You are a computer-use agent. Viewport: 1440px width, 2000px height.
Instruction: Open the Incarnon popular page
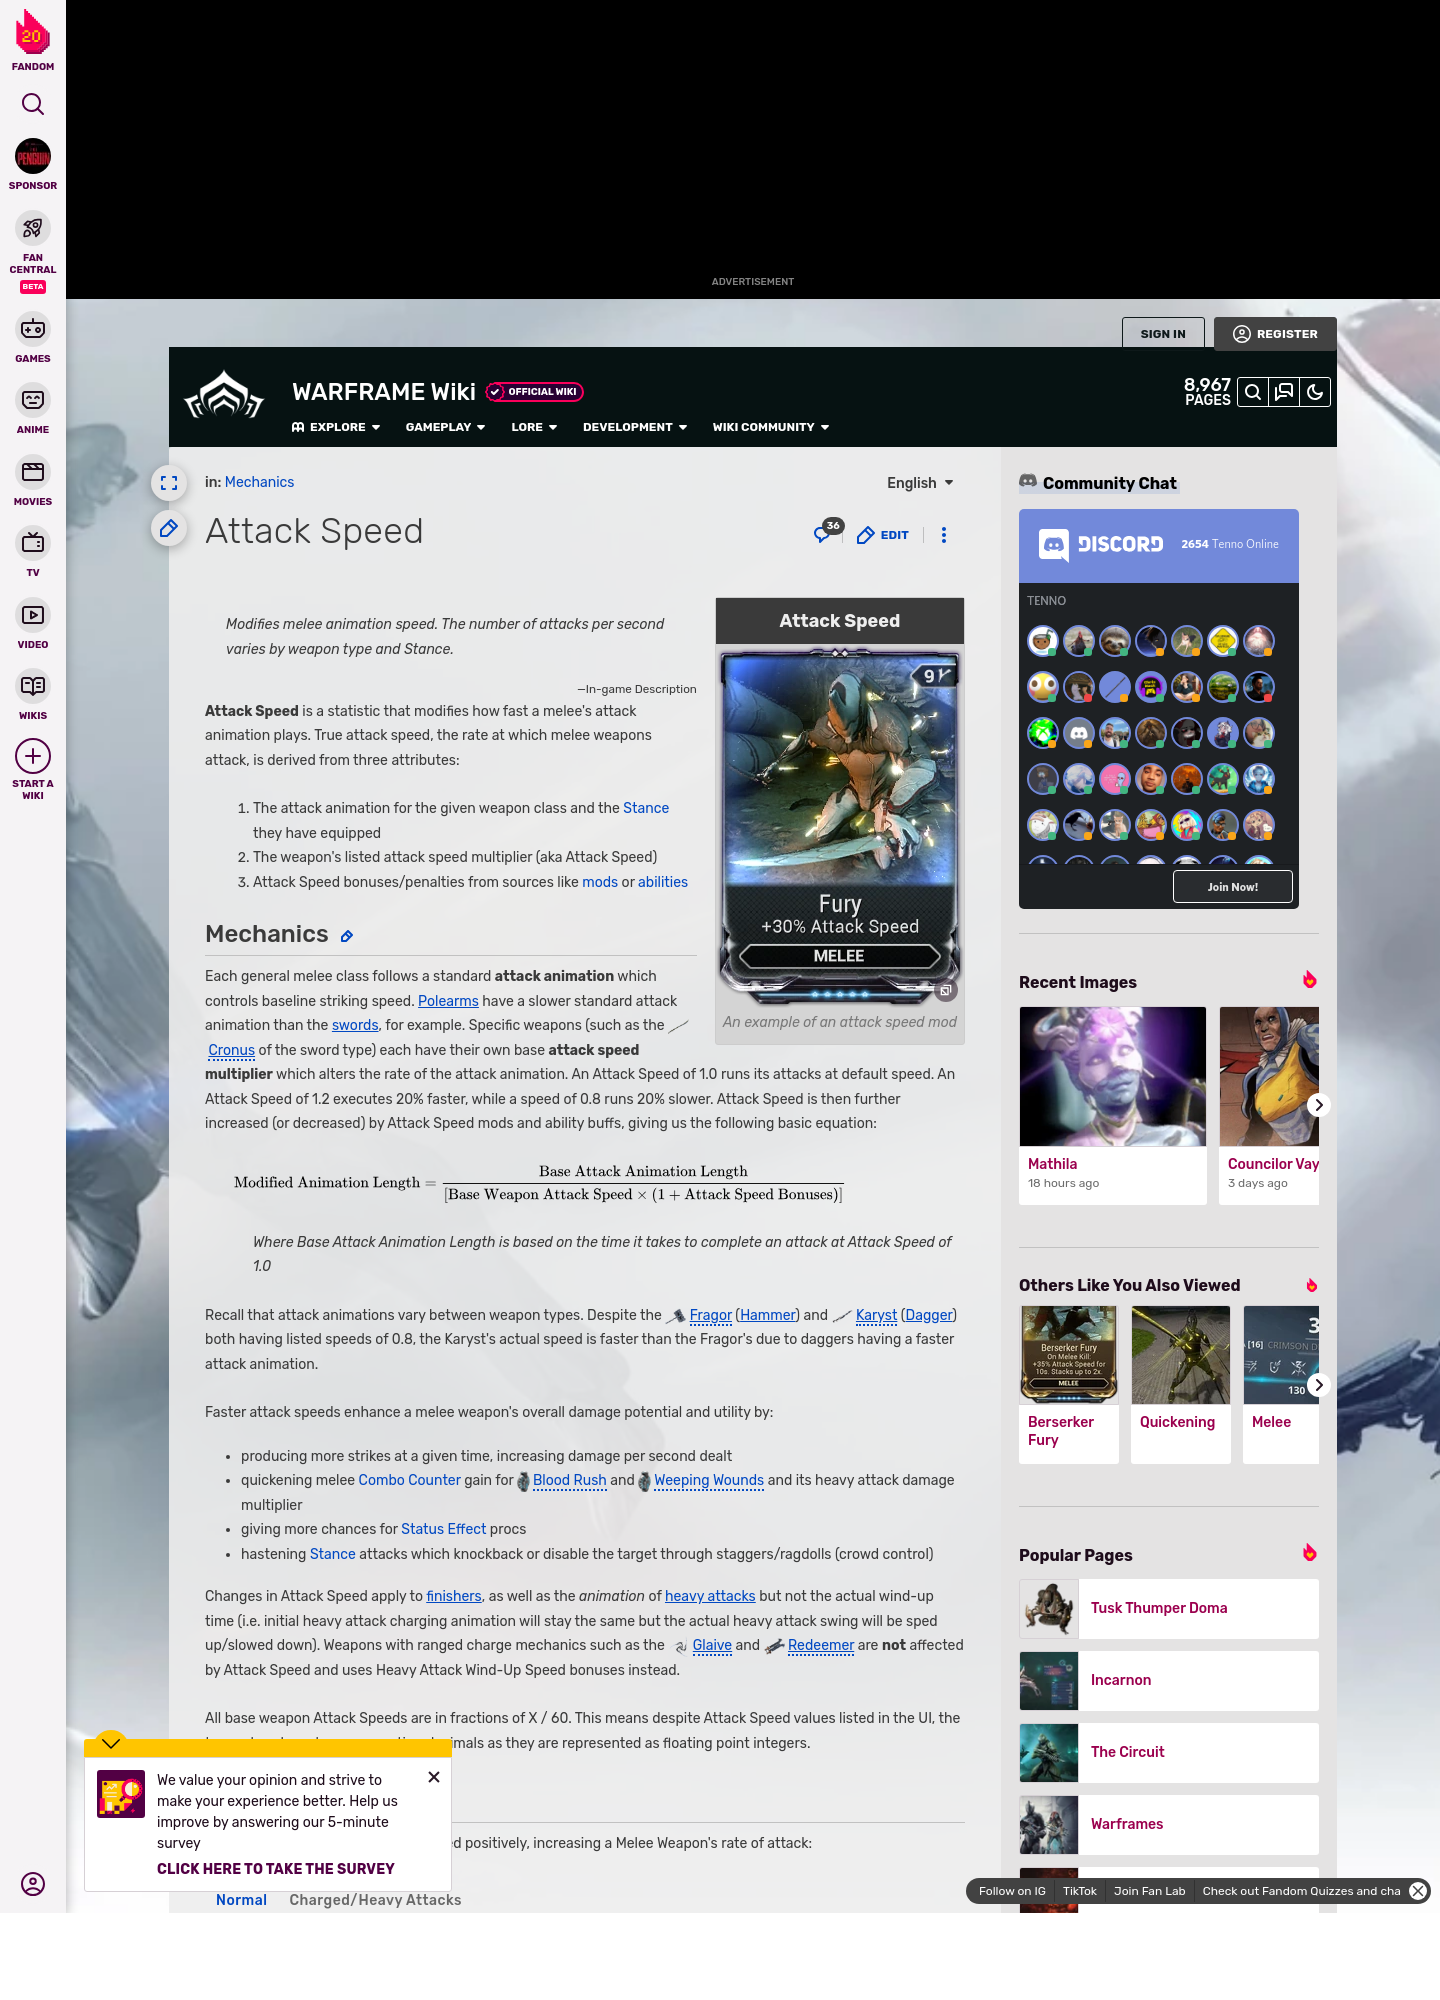pyautogui.click(x=1169, y=1680)
